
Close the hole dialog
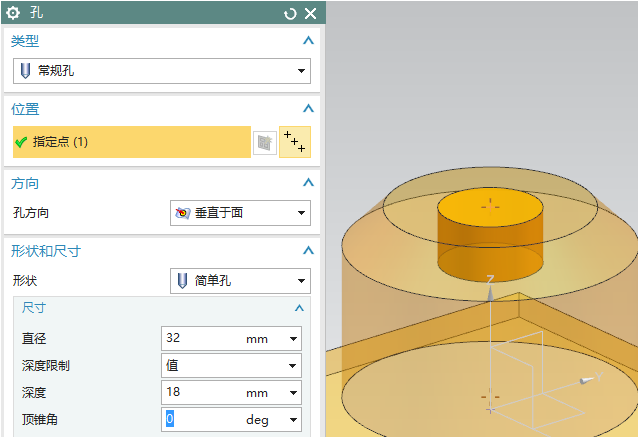[310, 13]
